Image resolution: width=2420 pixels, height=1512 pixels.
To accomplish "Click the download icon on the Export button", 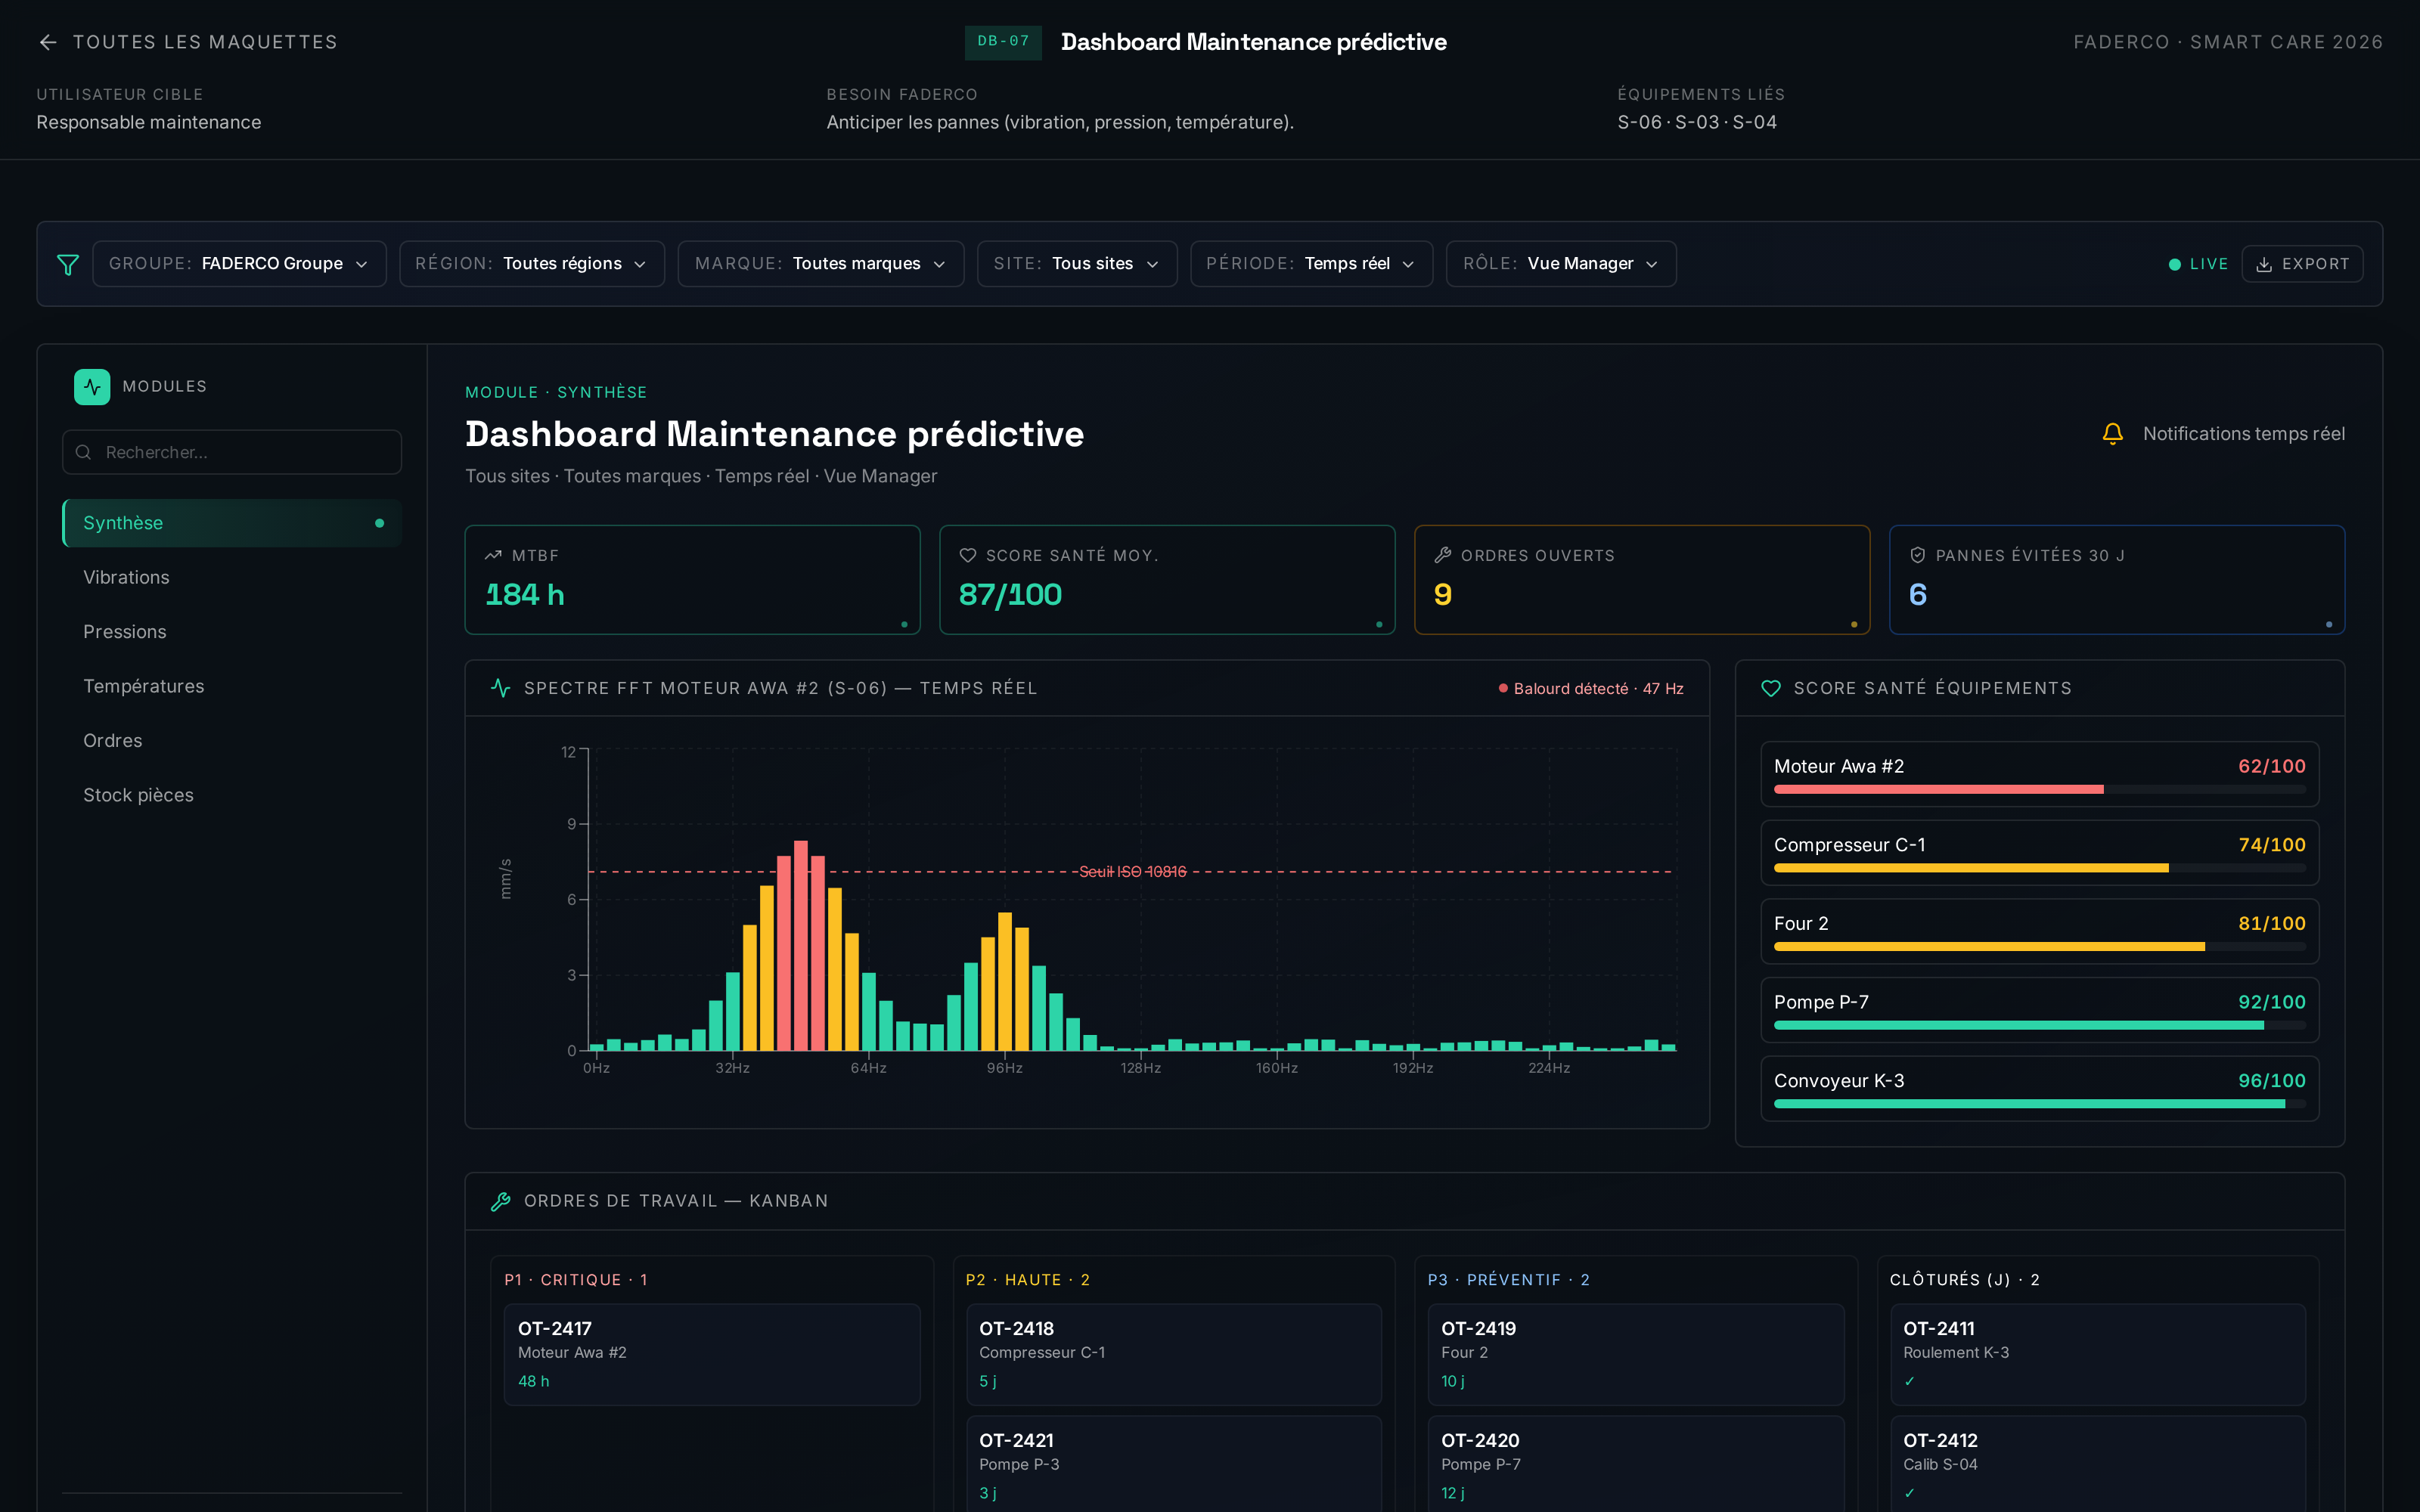I will (2264, 264).
